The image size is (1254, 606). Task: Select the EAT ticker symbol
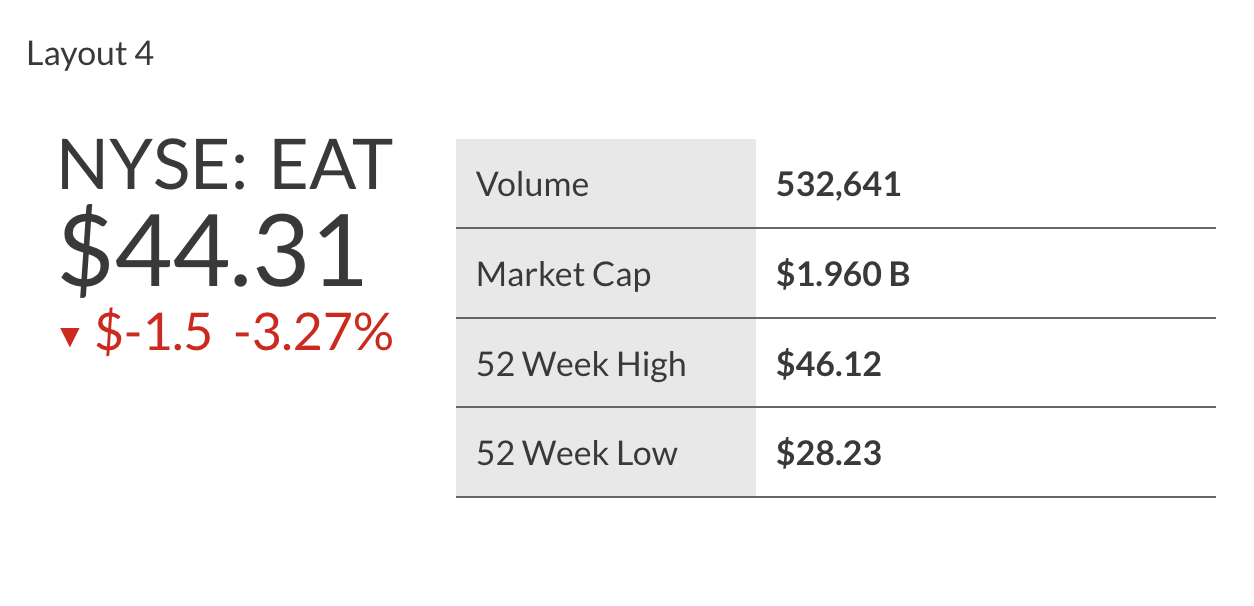332,166
